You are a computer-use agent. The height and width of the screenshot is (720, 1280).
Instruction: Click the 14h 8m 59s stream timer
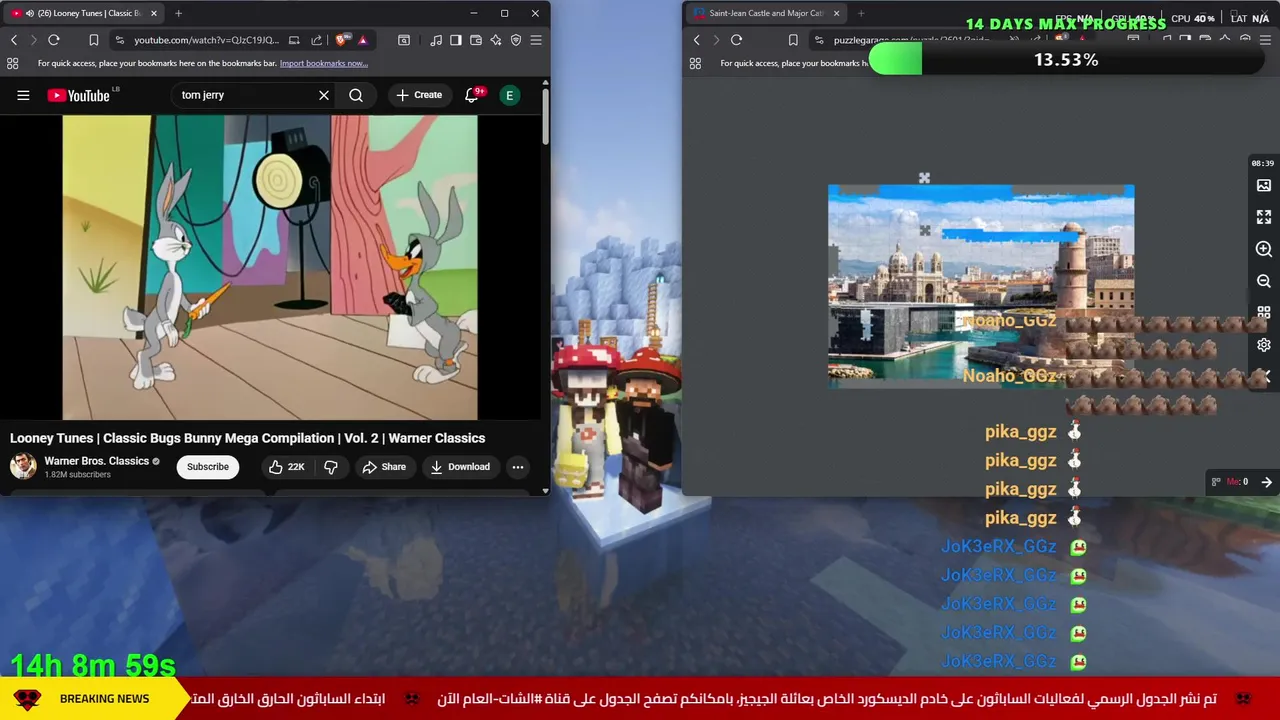coord(93,665)
